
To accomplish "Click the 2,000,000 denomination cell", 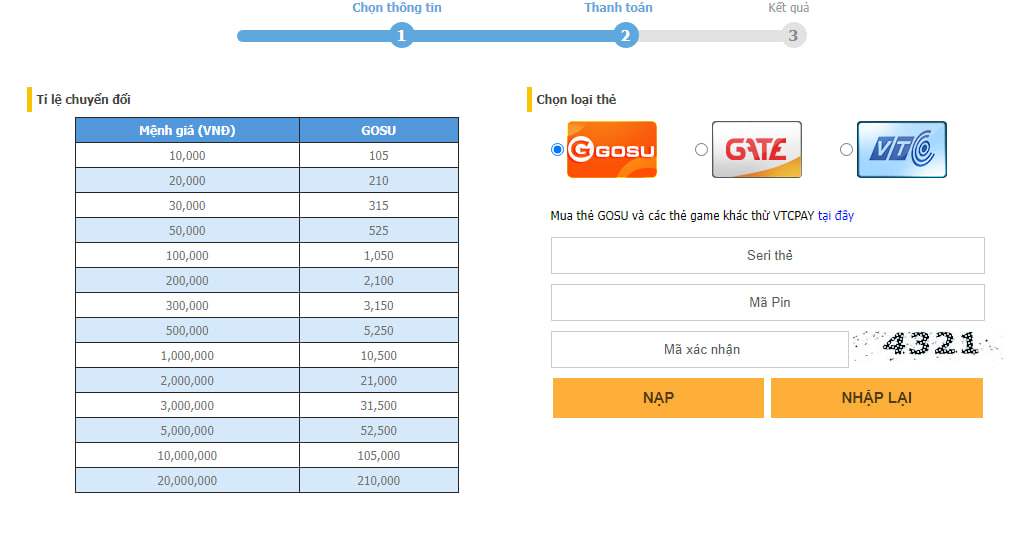I will pos(187,380).
